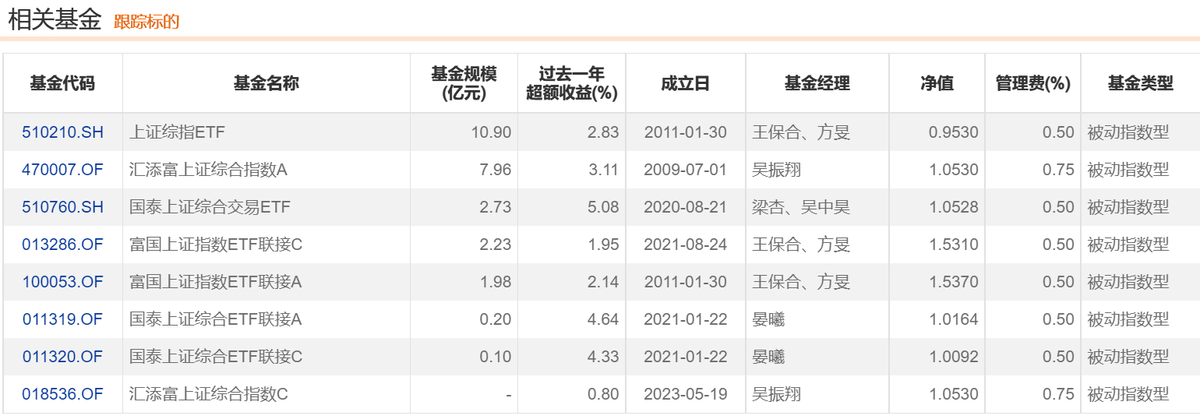This screenshot has width=1200, height=415.
Task: Click inception date 2020-08-21
Action: point(685,207)
